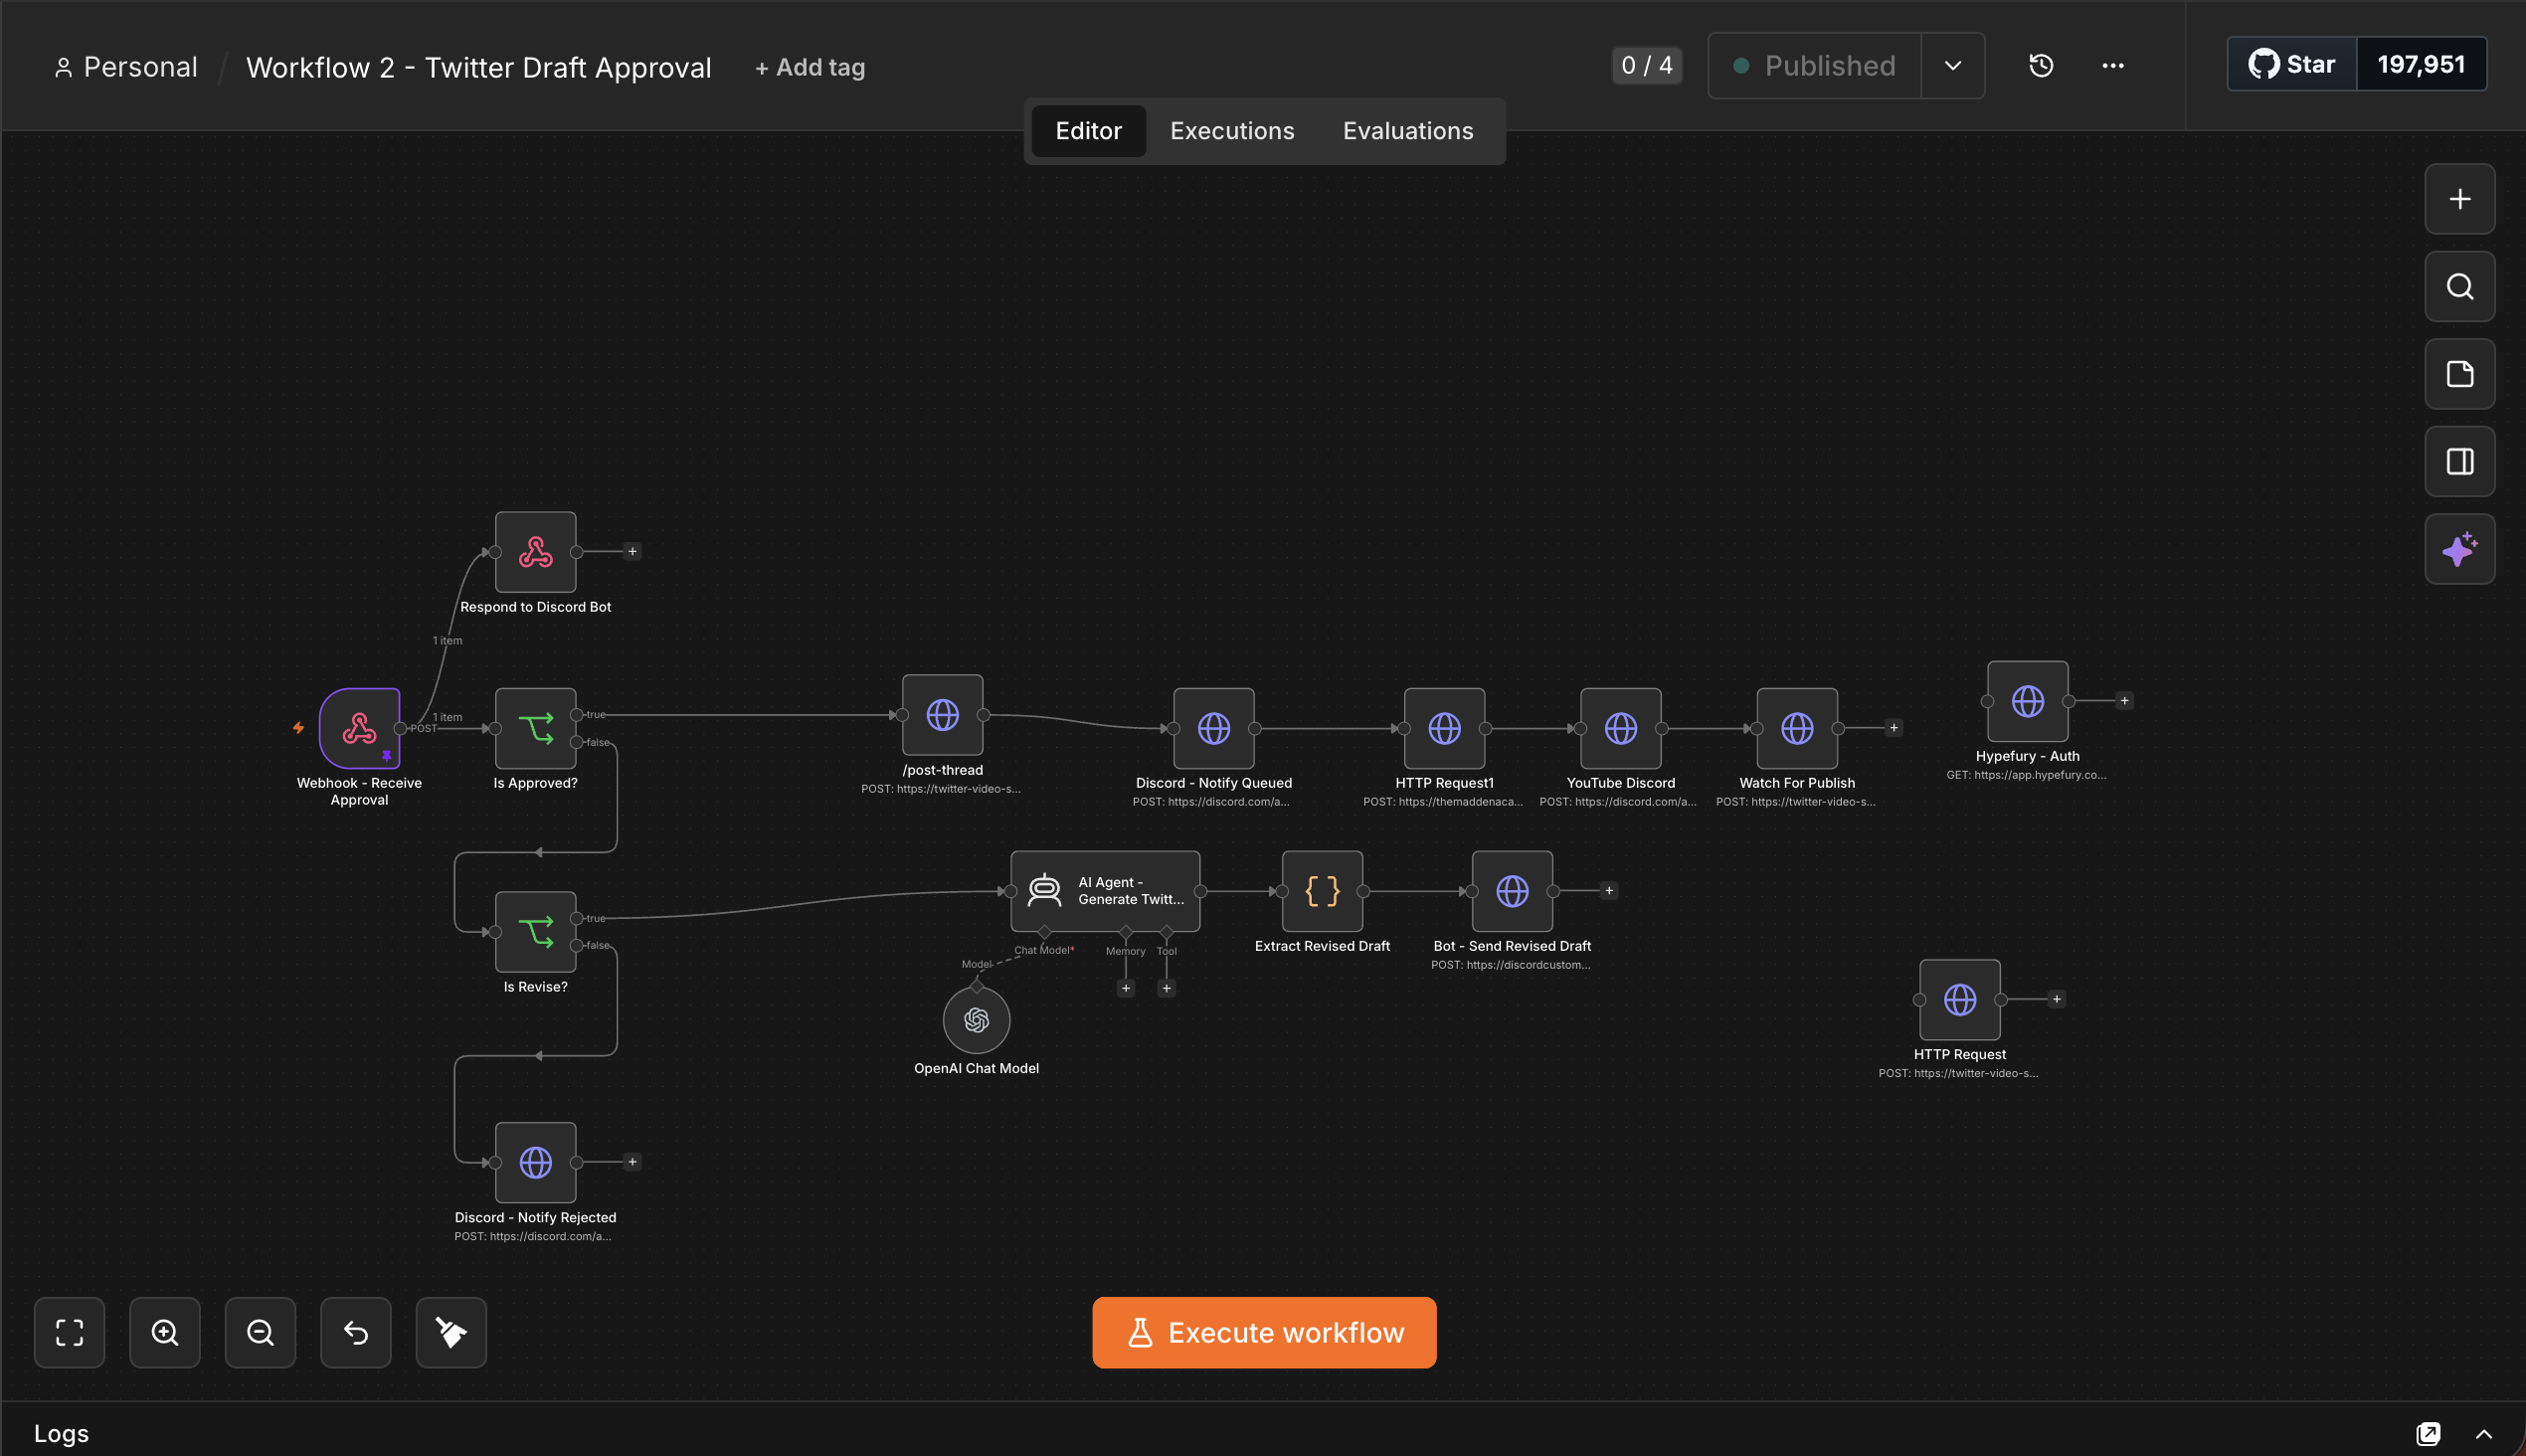Screen dimensions: 2526x1456
Task: Edit the workflow name Twitter Draft Approval
Action: tap(478, 67)
